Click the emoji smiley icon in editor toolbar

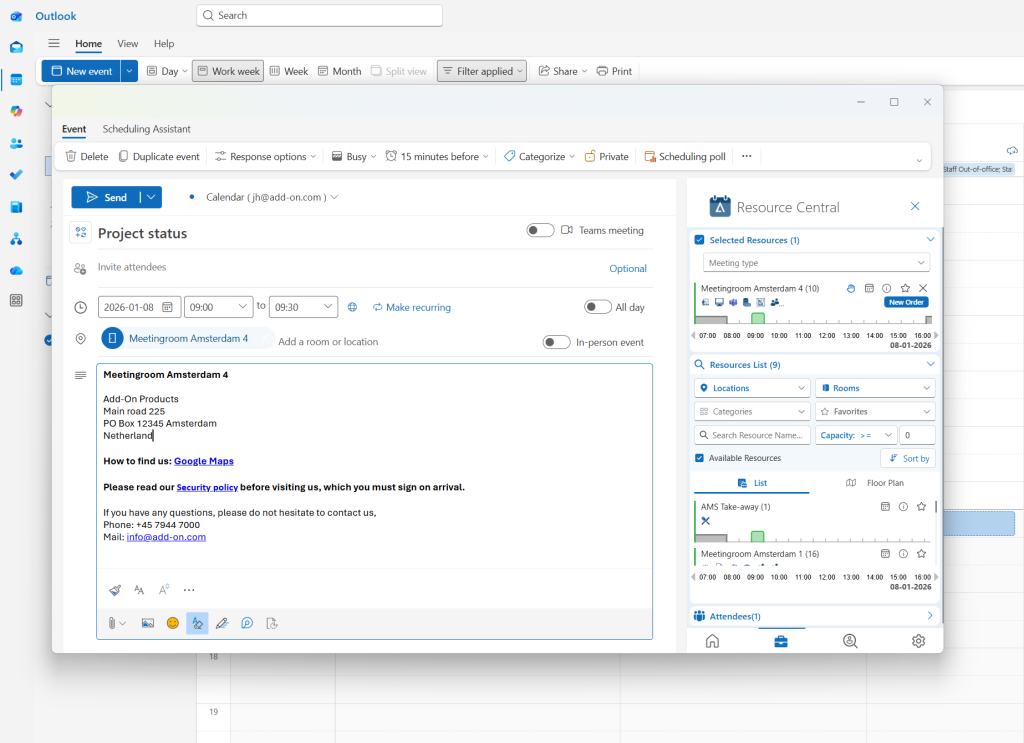pyautogui.click(x=172, y=623)
